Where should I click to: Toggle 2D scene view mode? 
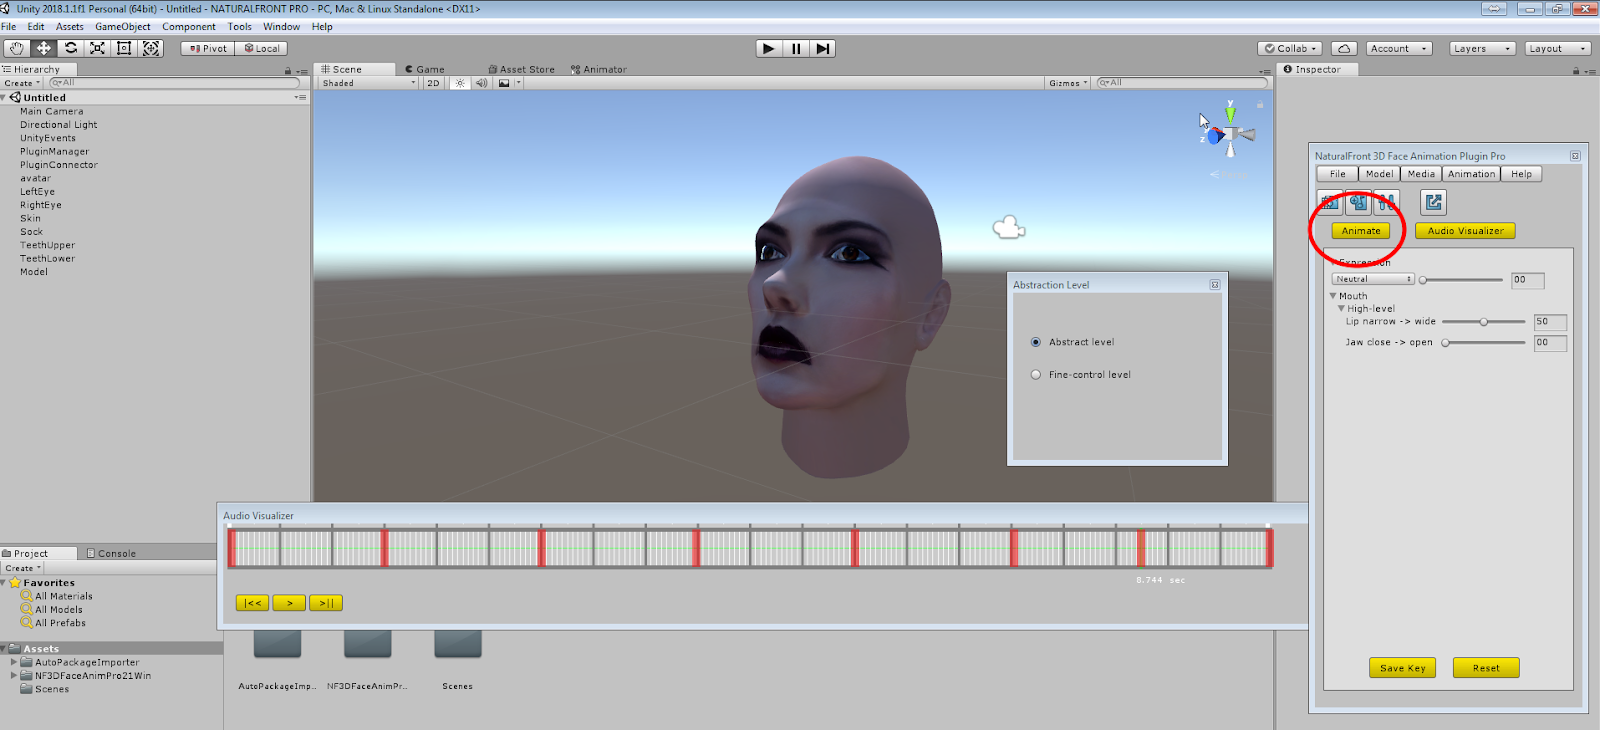click(x=433, y=83)
